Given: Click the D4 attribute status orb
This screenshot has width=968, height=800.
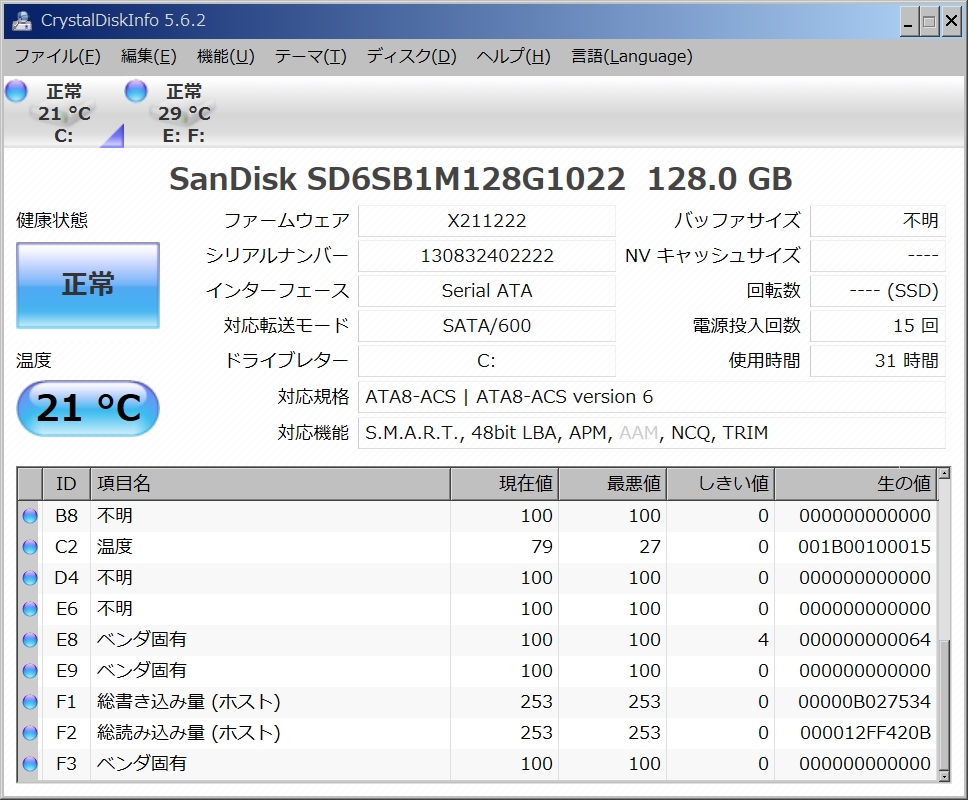Looking at the screenshot, I should click(x=30, y=578).
